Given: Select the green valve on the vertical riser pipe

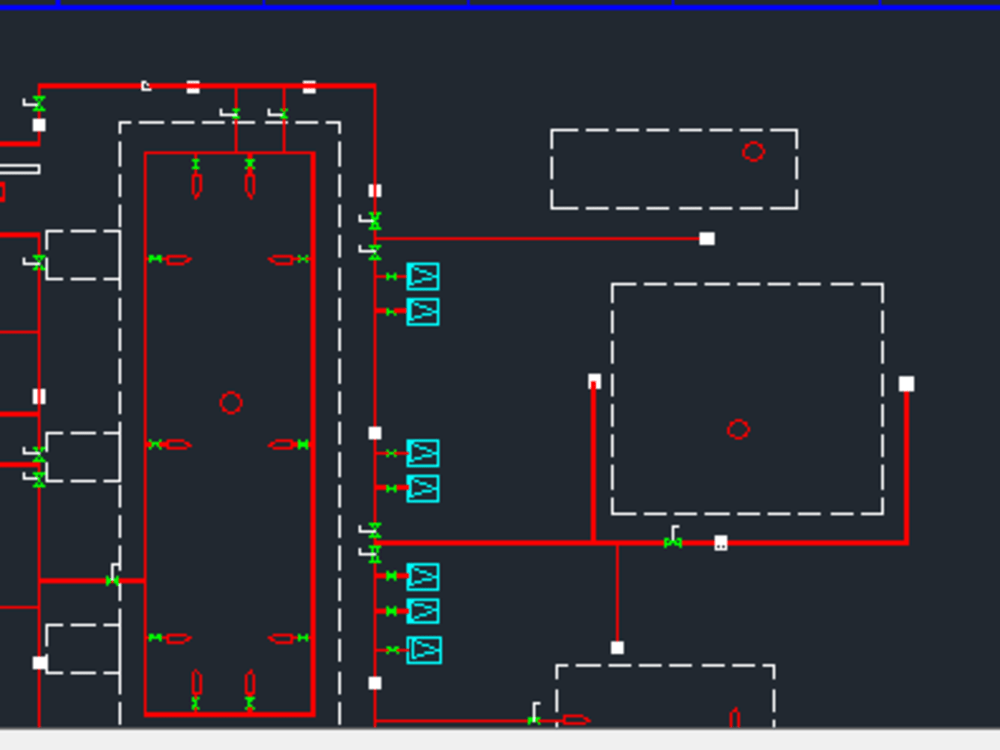Looking at the screenshot, I should [x=375, y=223].
